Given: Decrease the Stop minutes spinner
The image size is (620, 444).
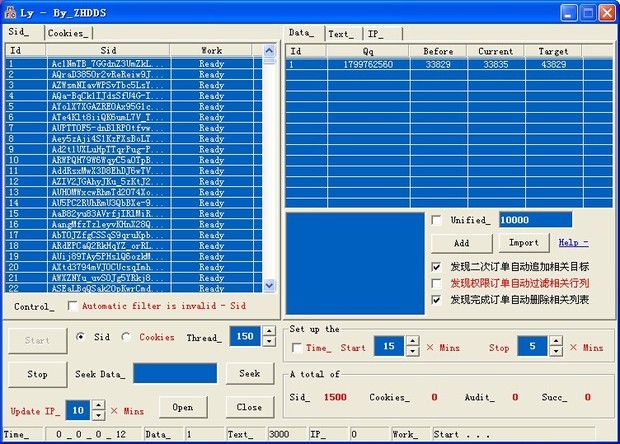Looking at the screenshot, I should pos(557,352).
